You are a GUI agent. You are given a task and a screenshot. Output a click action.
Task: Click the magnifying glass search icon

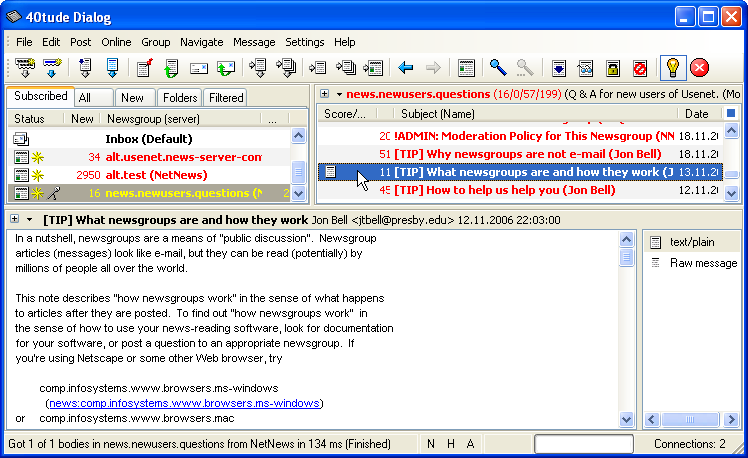point(497,68)
